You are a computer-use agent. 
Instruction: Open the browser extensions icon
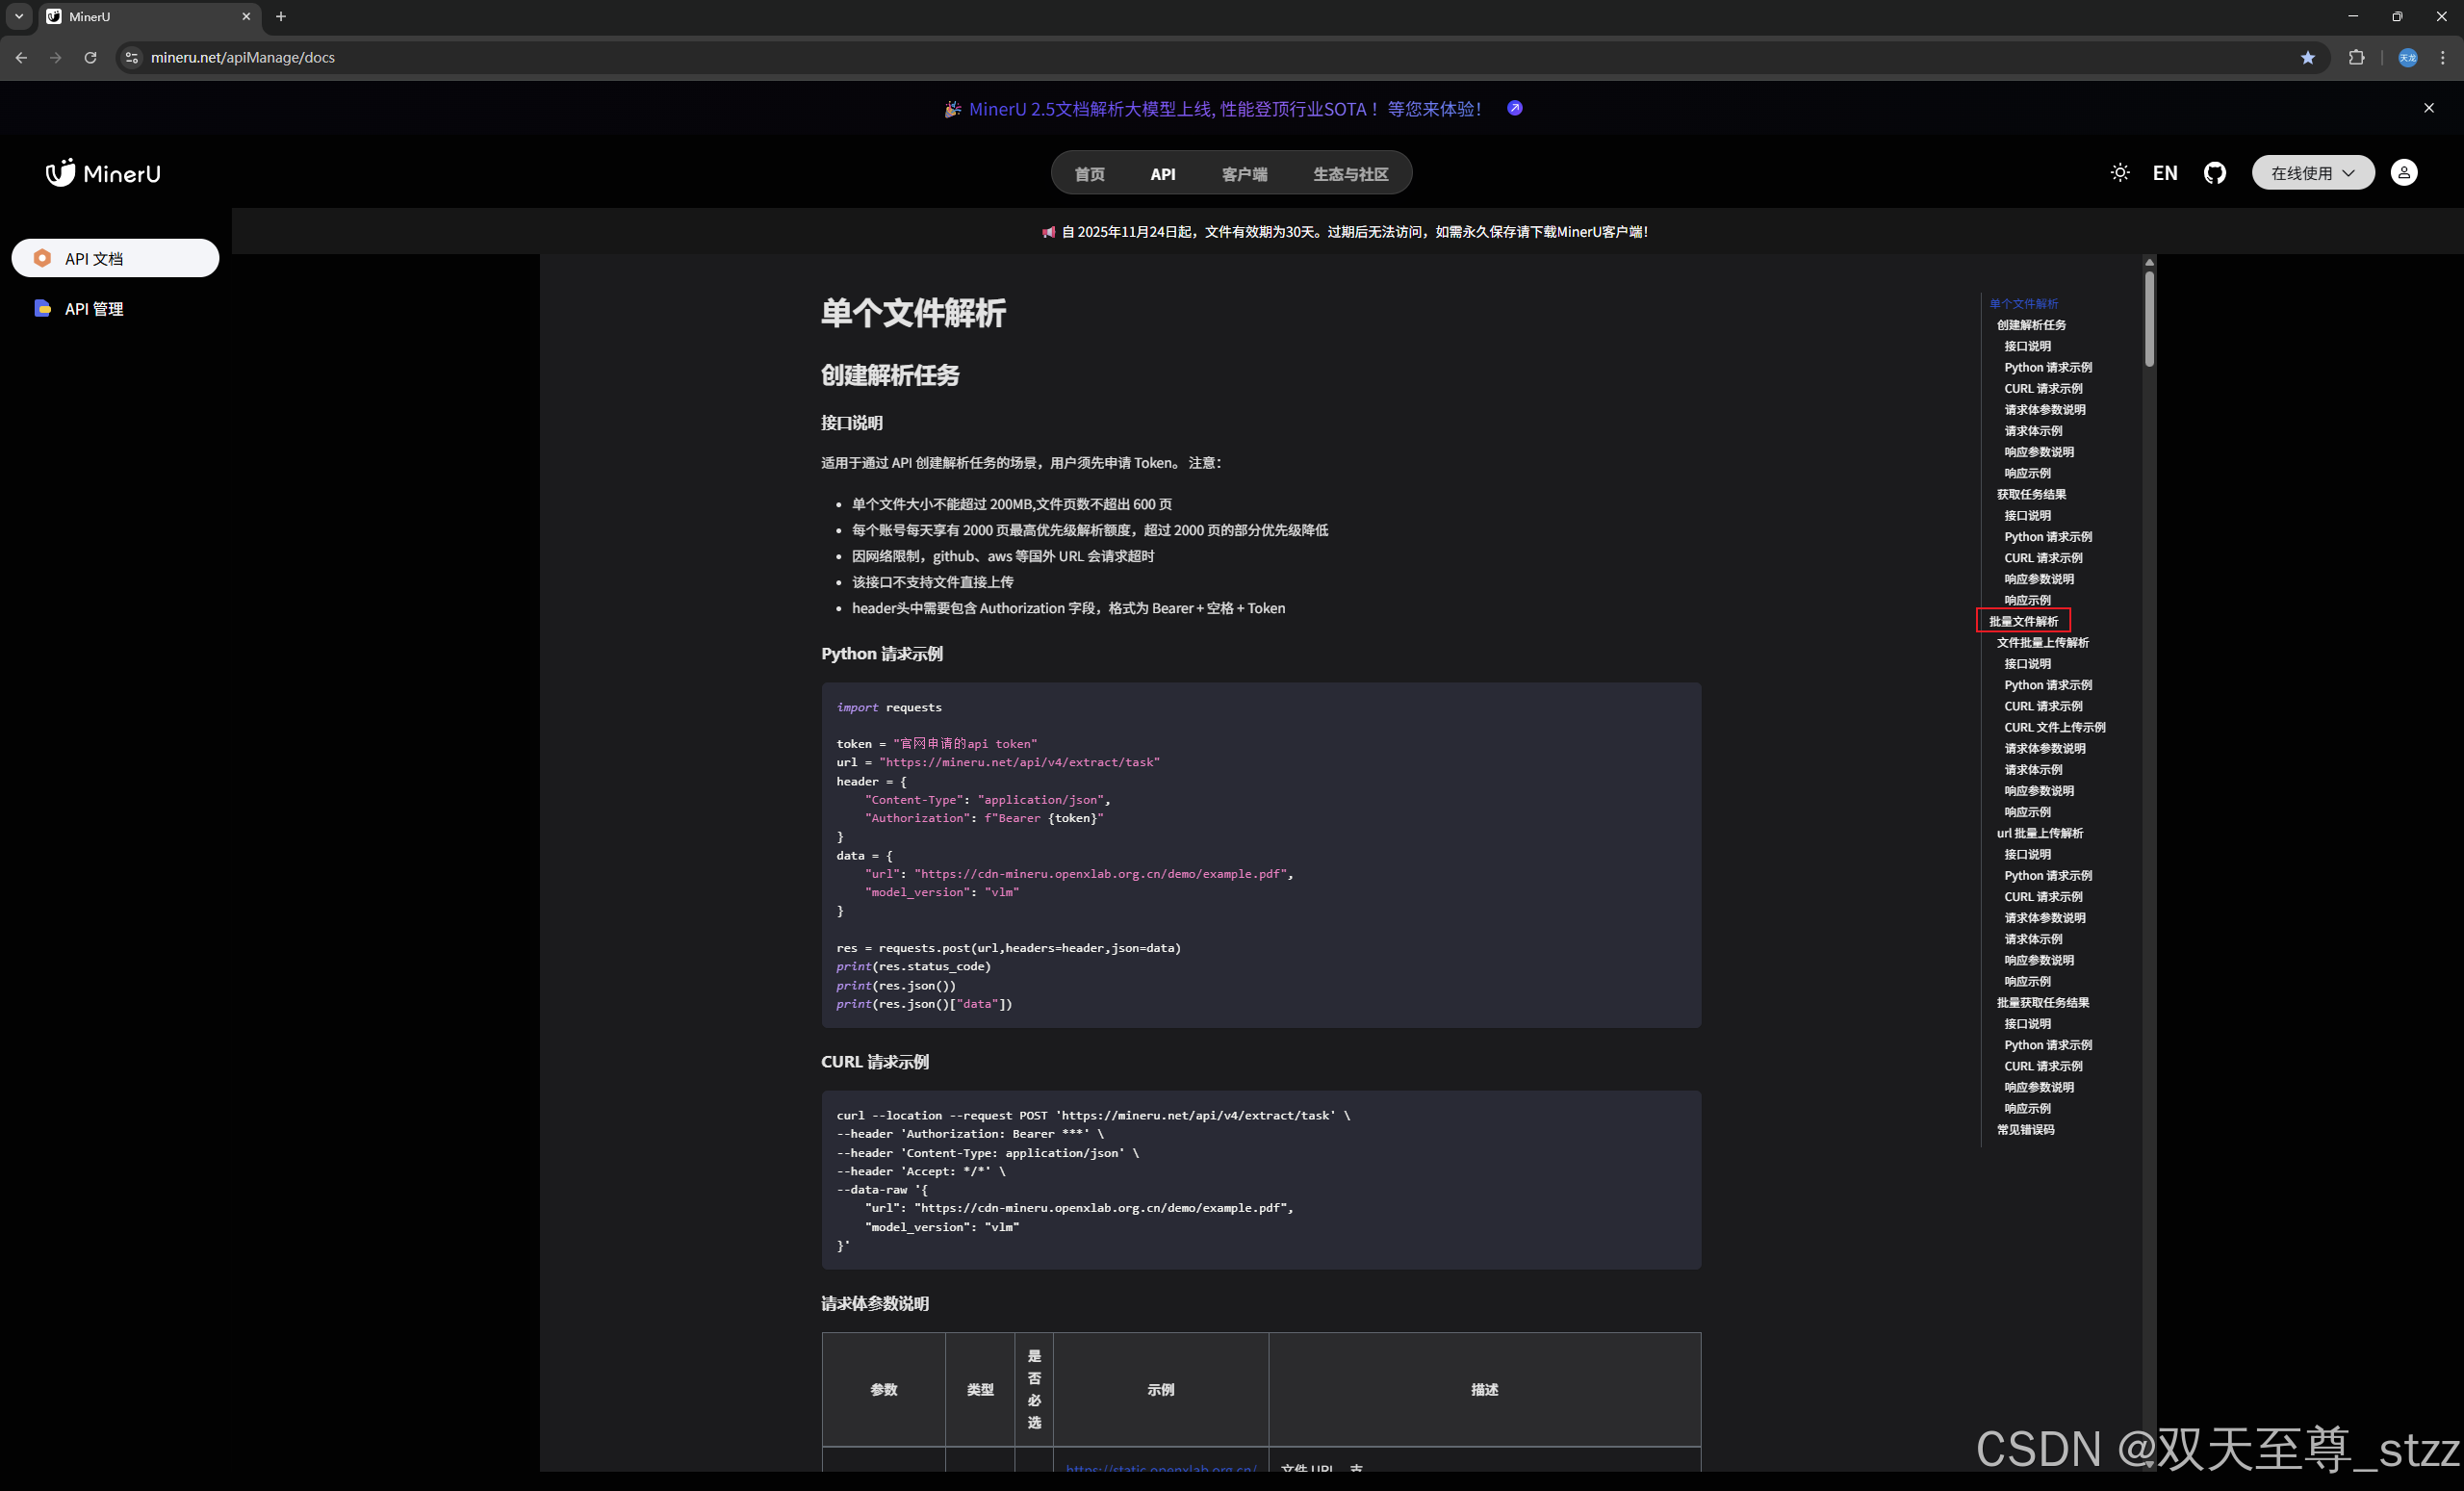2356,58
